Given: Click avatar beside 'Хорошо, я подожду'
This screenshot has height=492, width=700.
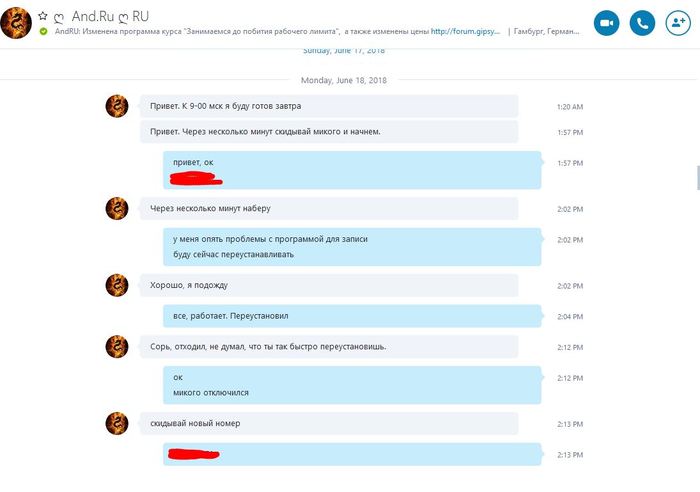Looking at the screenshot, I should (x=117, y=285).
